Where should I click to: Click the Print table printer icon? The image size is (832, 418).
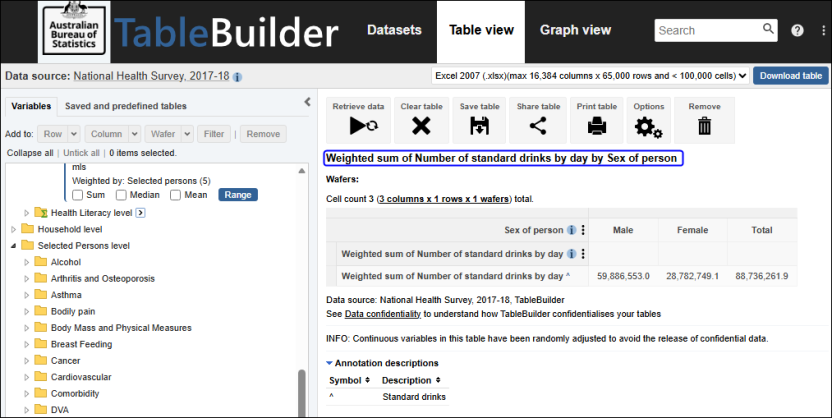[597, 126]
